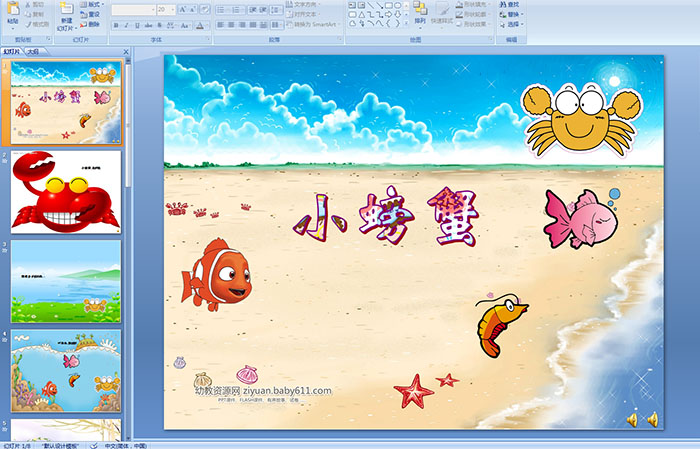Switch to the Slides (幻灯片) pane tab
700x449 pixels.
(x=12, y=52)
